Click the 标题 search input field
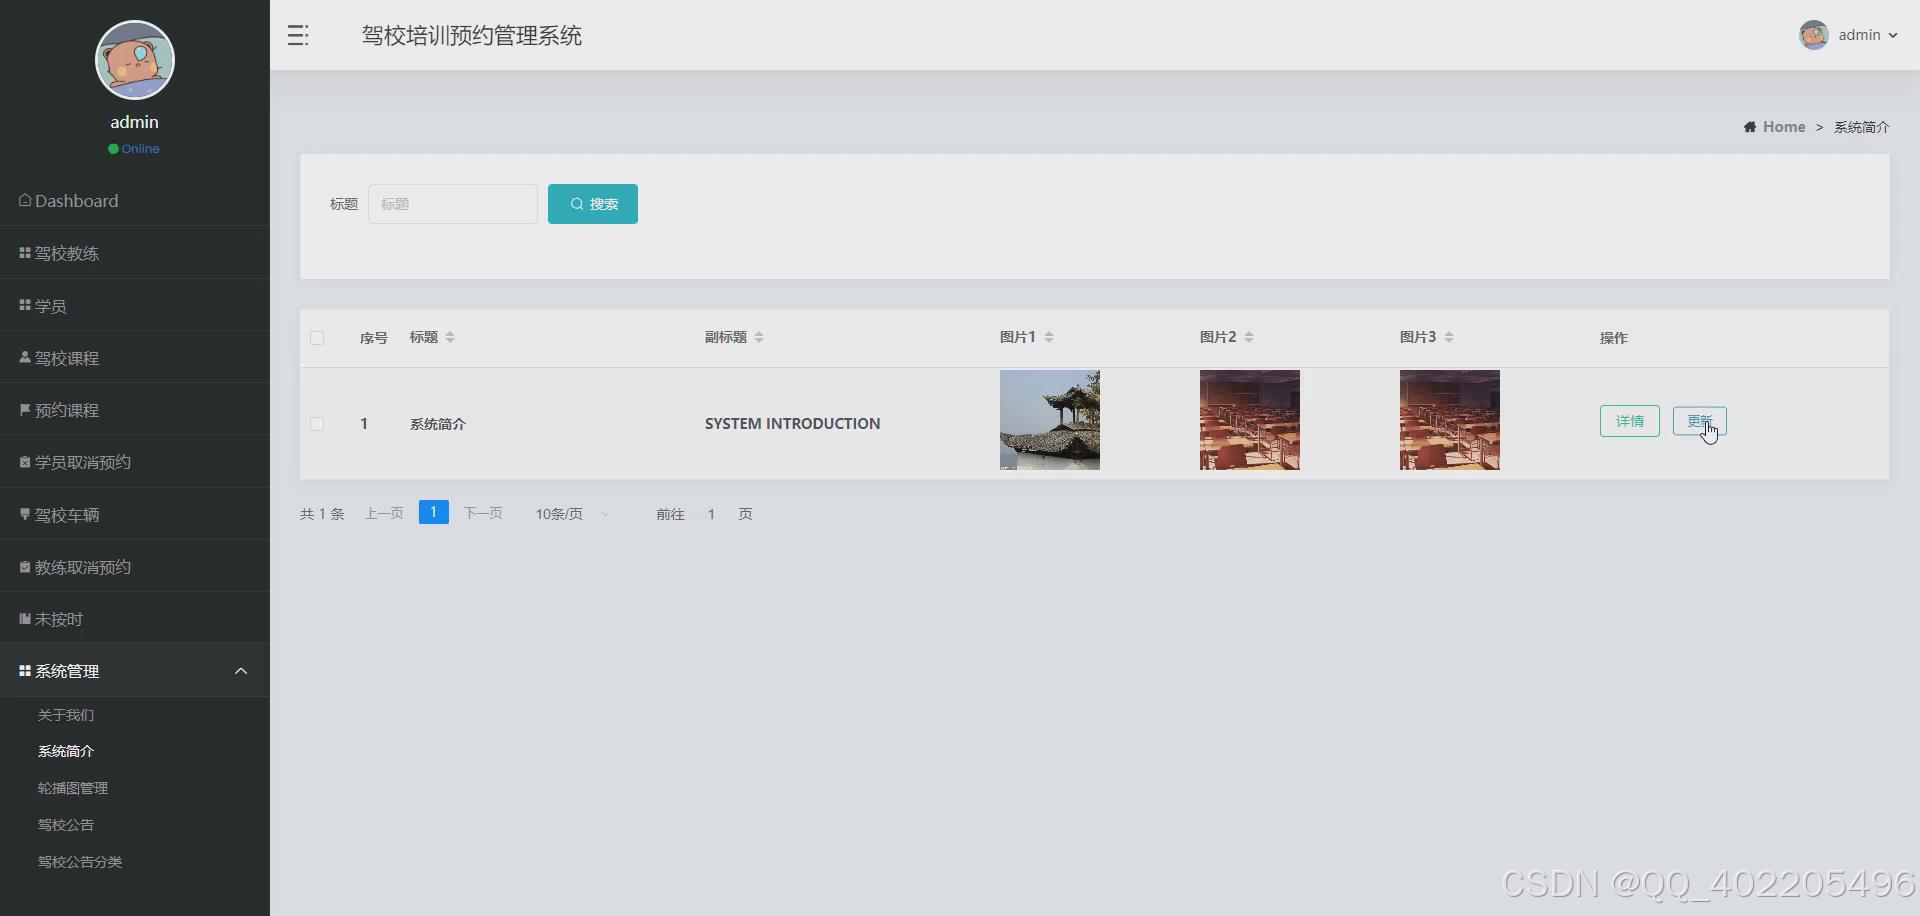 point(452,203)
